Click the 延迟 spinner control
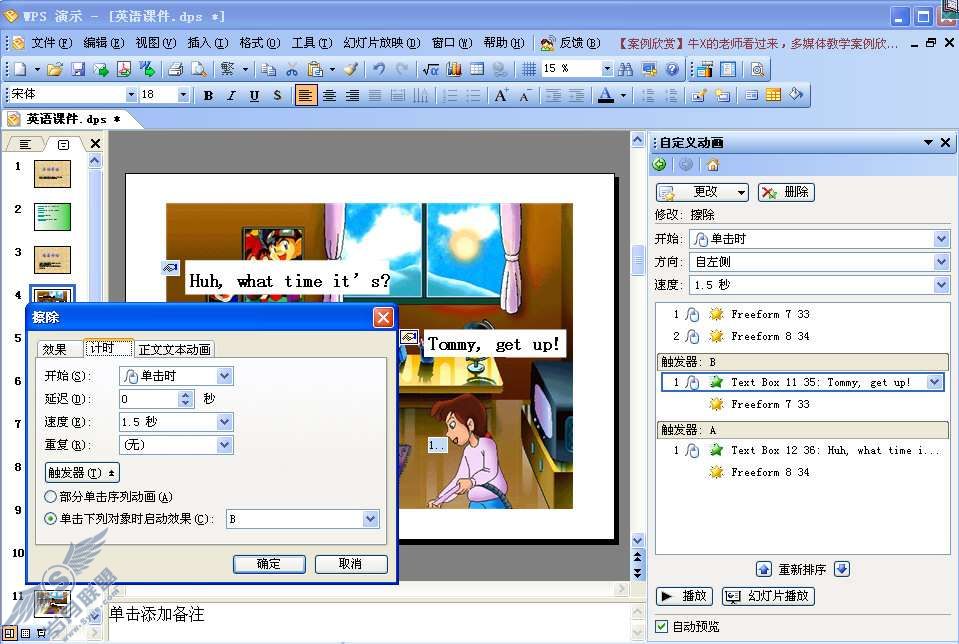This screenshot has width=959, height=644. pyautogui.click(x=187, y=399)
